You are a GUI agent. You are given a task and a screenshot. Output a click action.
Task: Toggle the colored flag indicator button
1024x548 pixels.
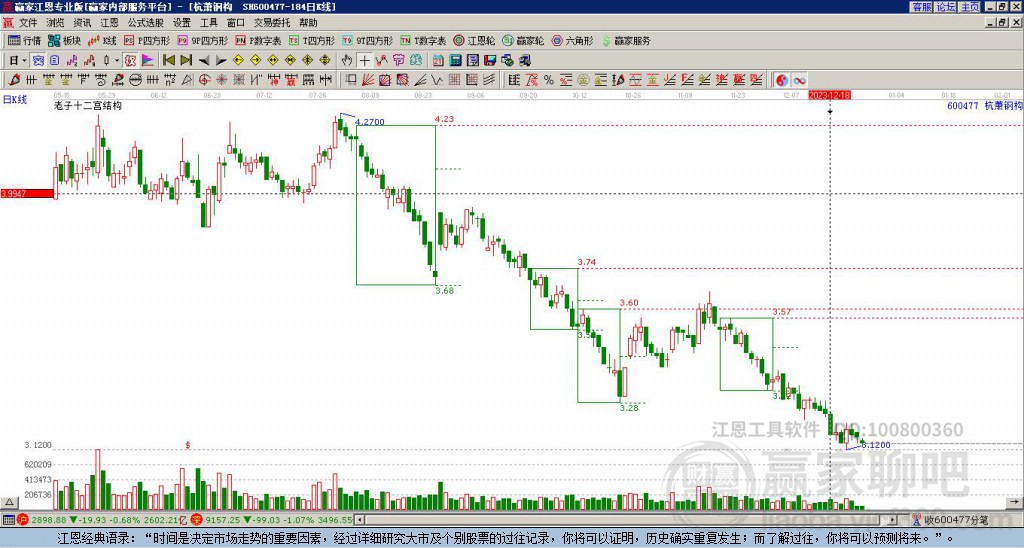[148, 61]
